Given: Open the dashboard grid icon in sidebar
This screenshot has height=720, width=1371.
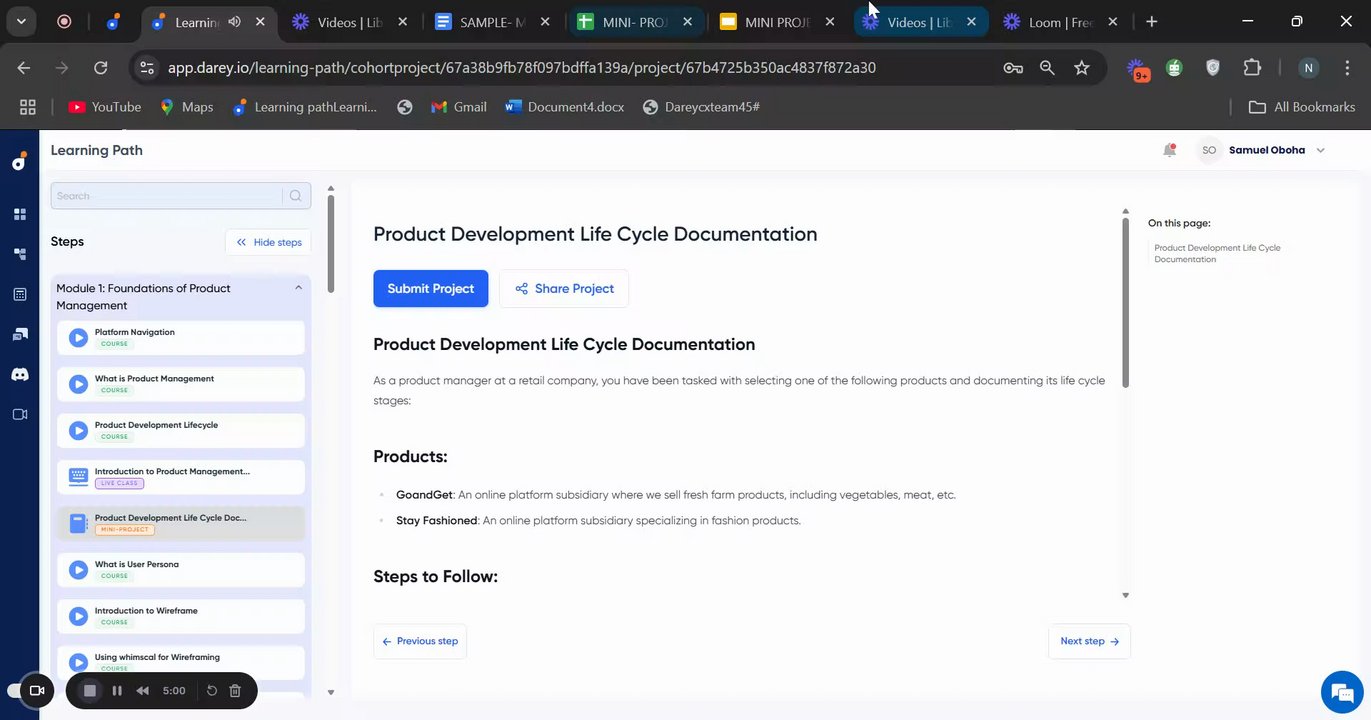Looking at the screenshot, I should click(19, 214).
